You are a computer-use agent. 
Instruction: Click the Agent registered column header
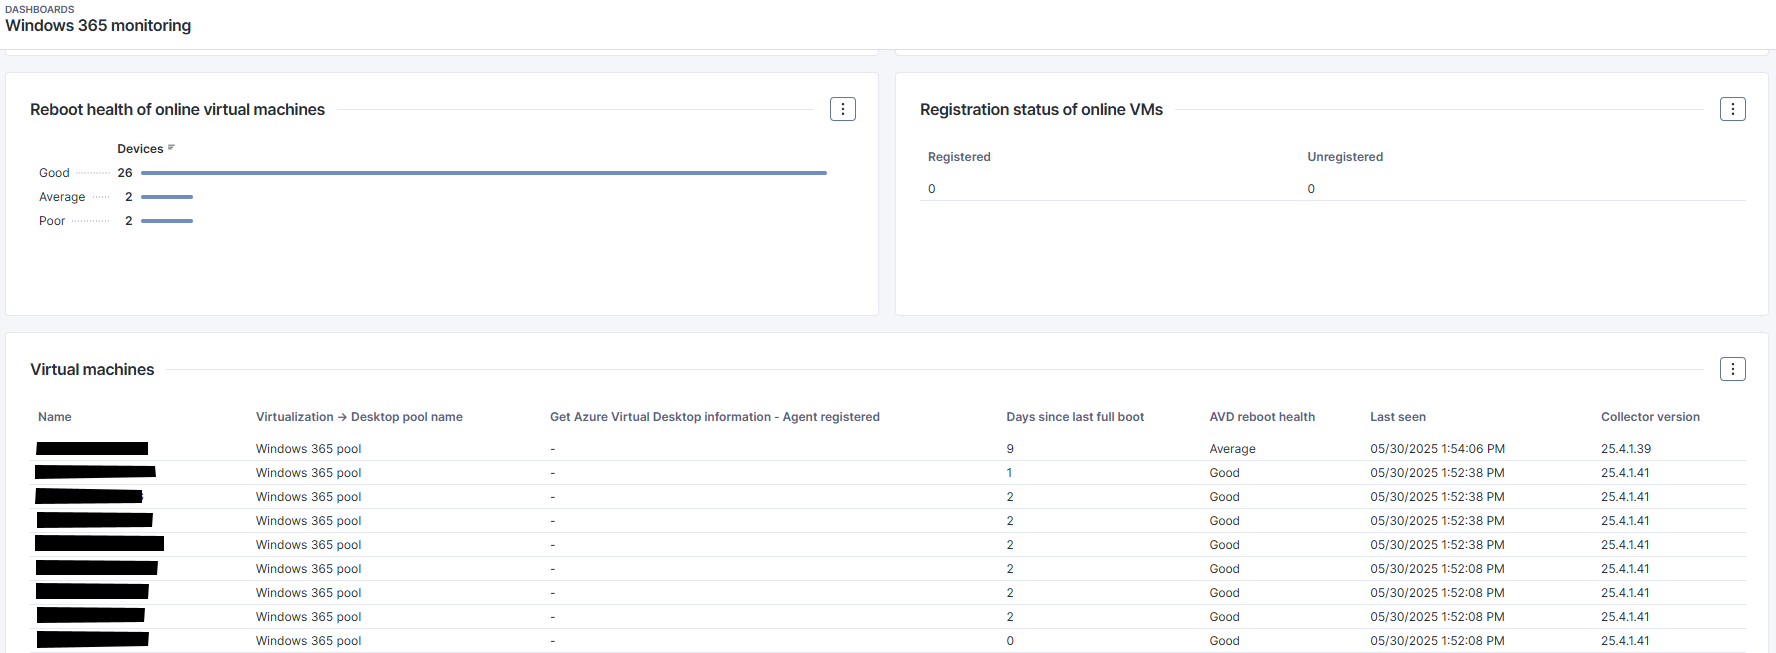pos(714,417)
